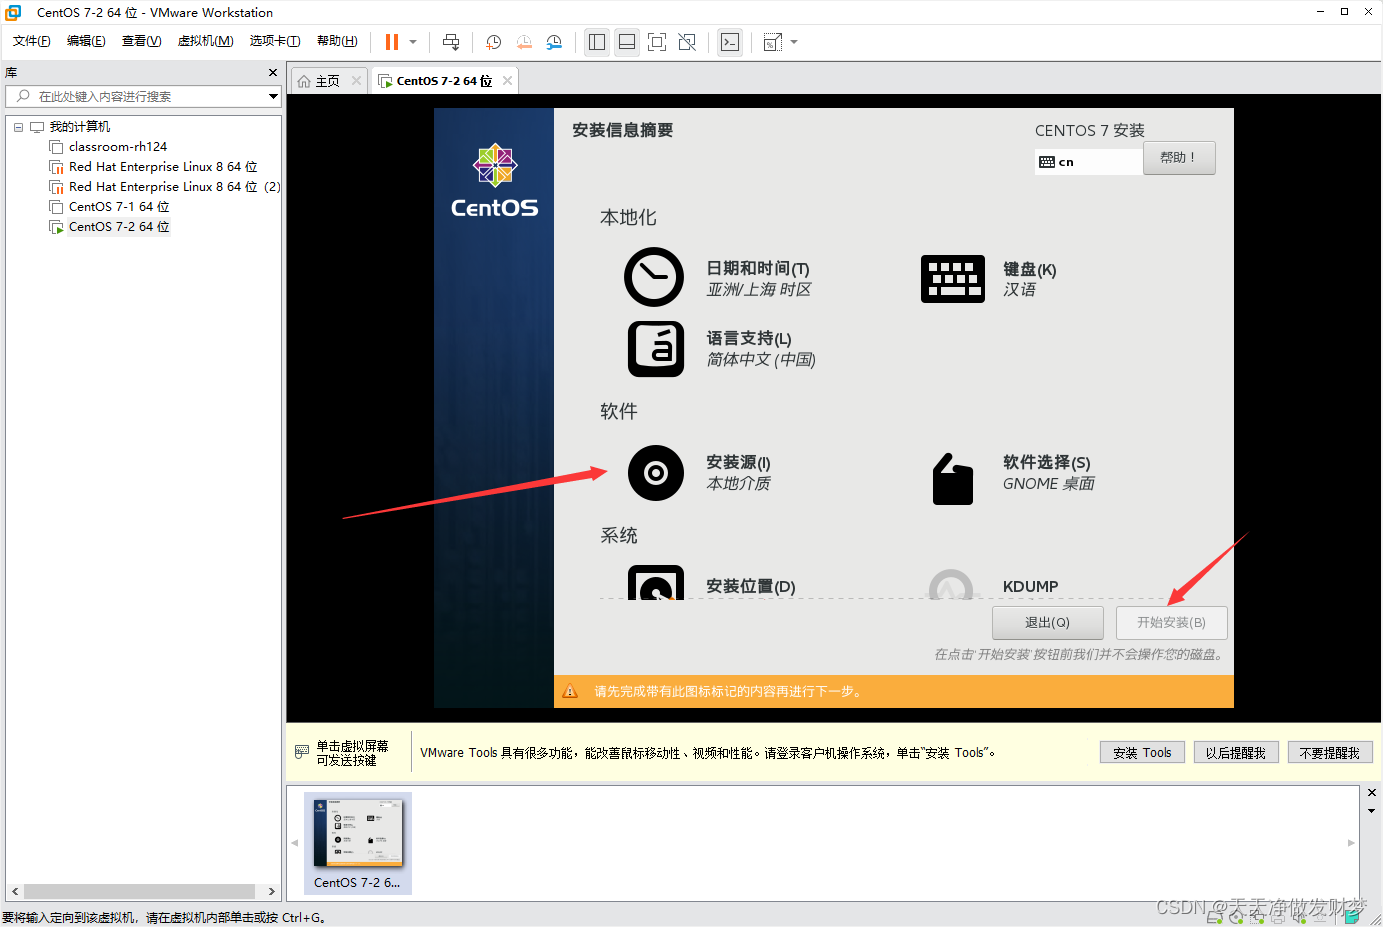Expand the library search dropdown arrow
The image size is (1383, 927).
(x=273, y=96)
